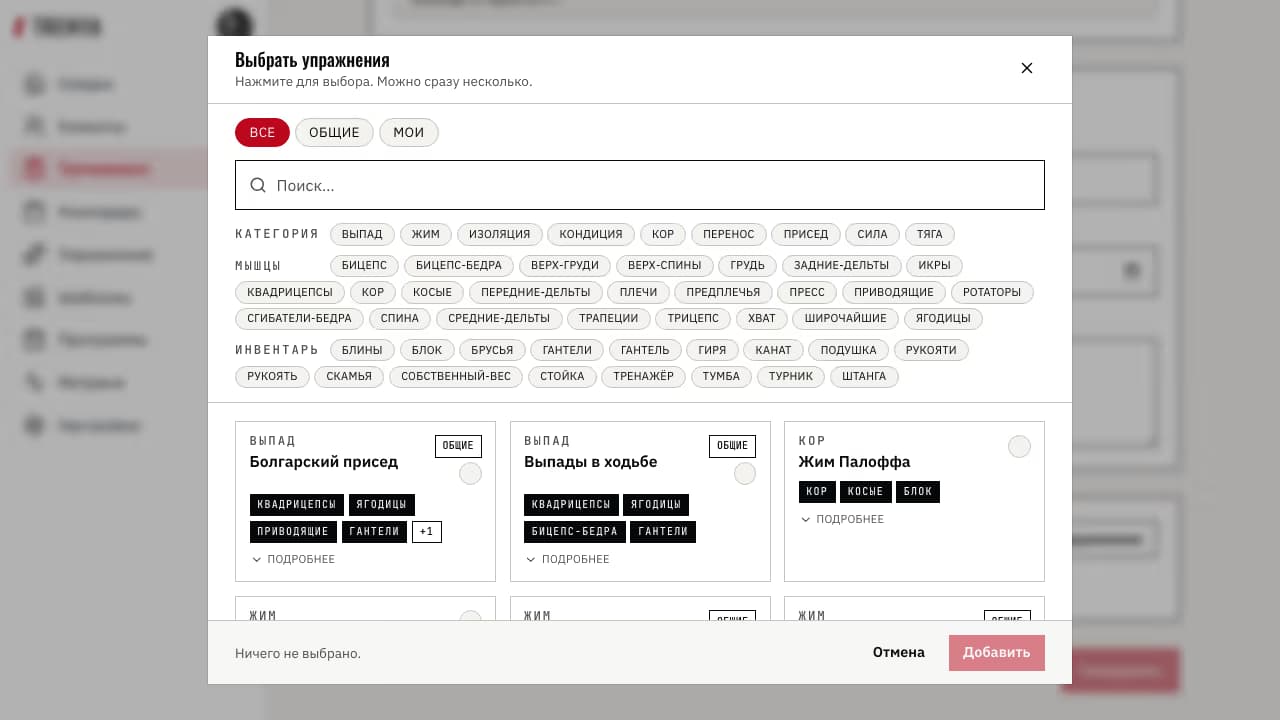Toggle the СИЛА category chip
The width and height of the screenshot is (1280, 720).
[x=873, y=234]
